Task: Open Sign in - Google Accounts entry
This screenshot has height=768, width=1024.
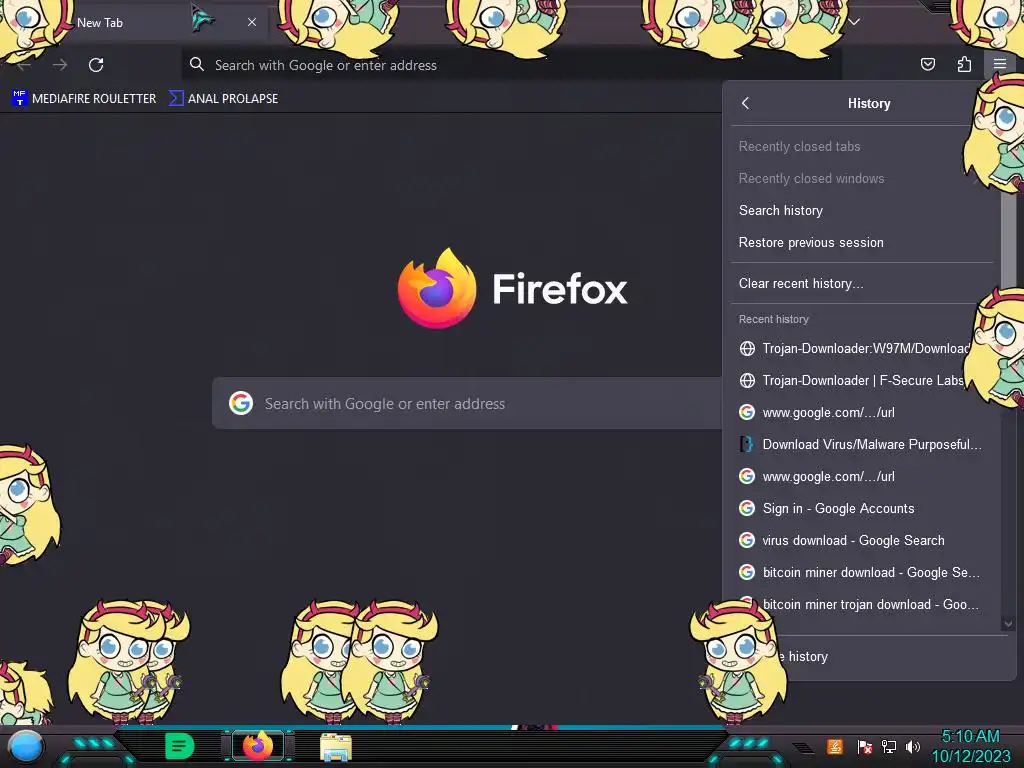Action: (x=861, y=508)
